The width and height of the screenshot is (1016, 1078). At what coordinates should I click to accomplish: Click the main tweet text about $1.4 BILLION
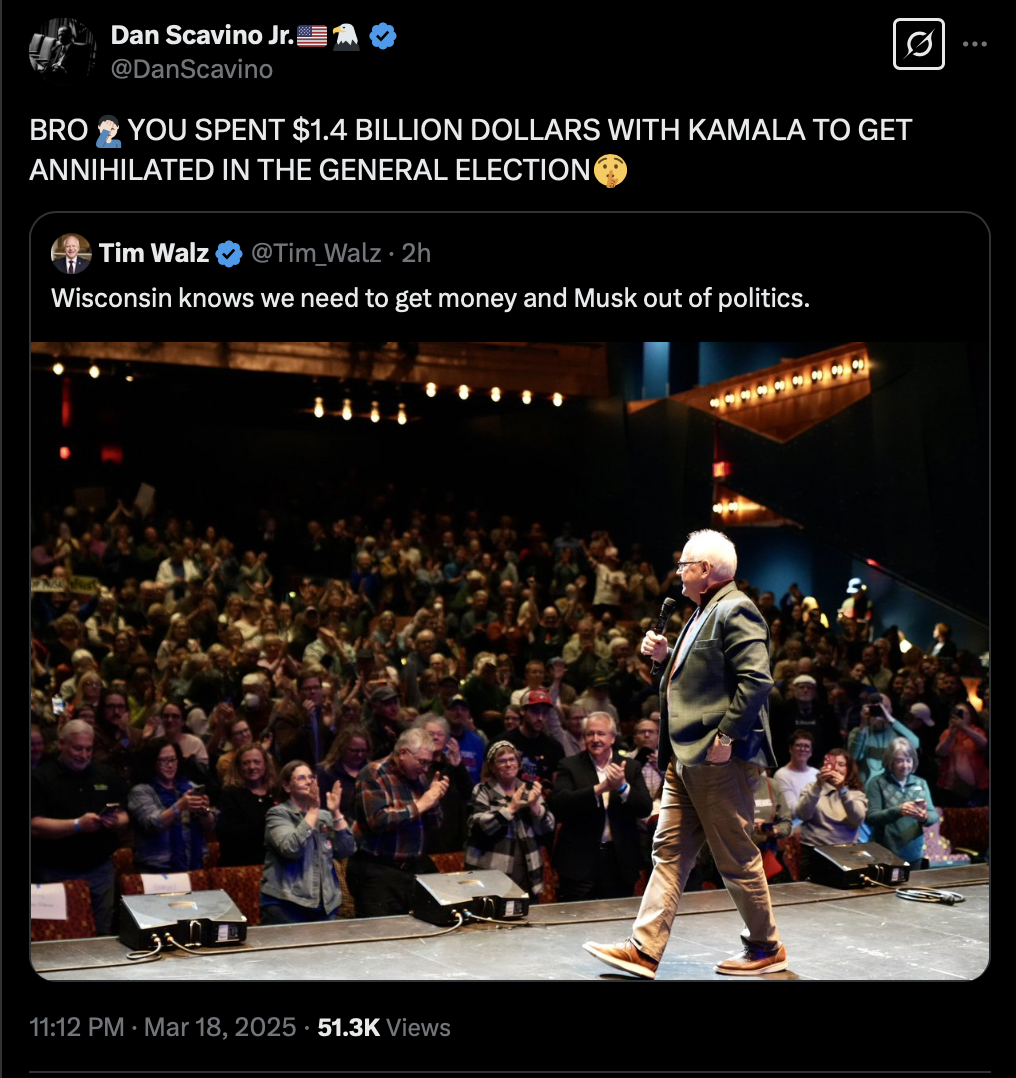click(x=470, y=150)
